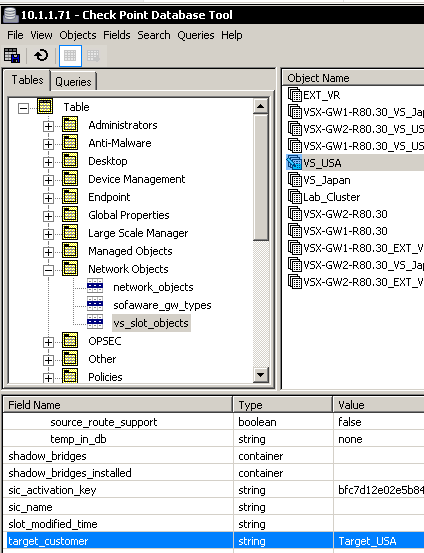Click the sofaware_gw_types table icon
This screenshot has height=553, width=424.
click(x=95, y=304)
